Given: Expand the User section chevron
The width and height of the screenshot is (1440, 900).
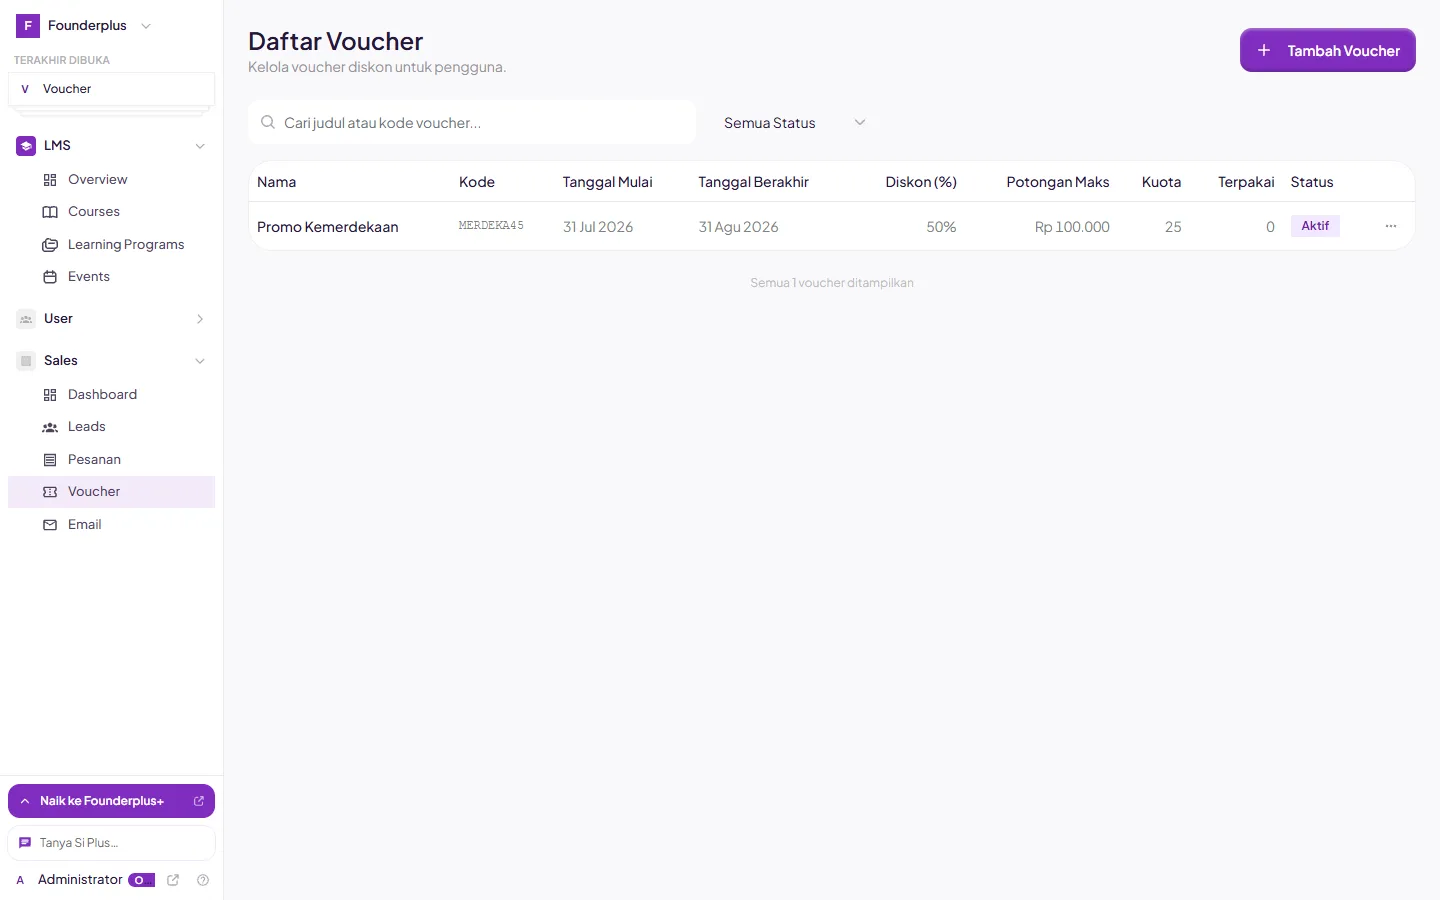Looking at the screenshot, I should 200,319.
